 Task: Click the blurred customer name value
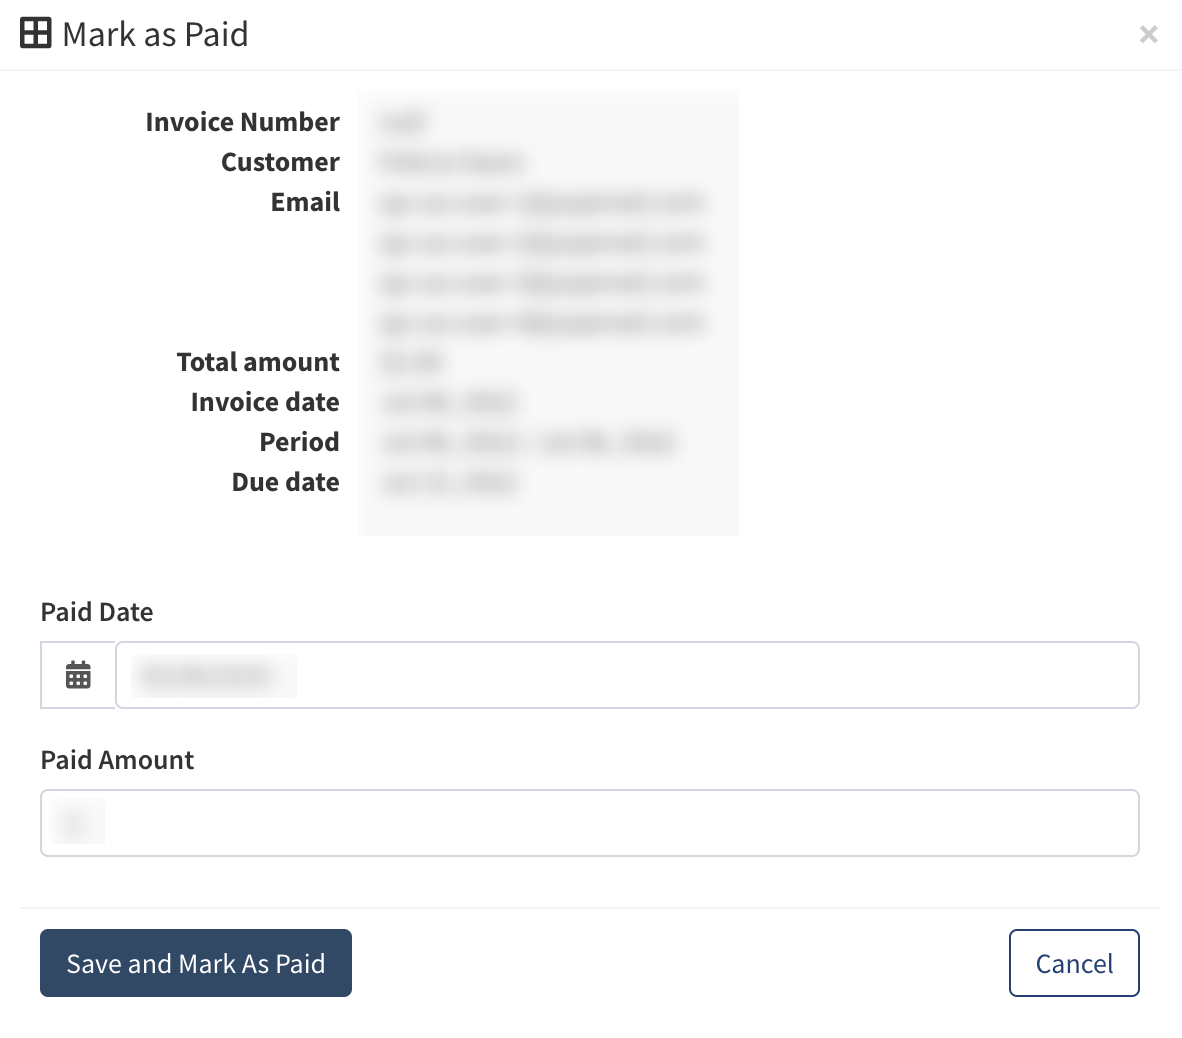(451, 162)
